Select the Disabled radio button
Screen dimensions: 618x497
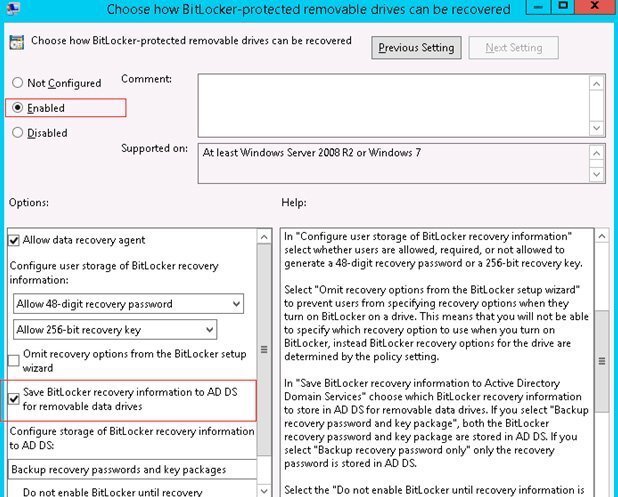[x=17, y=132]
